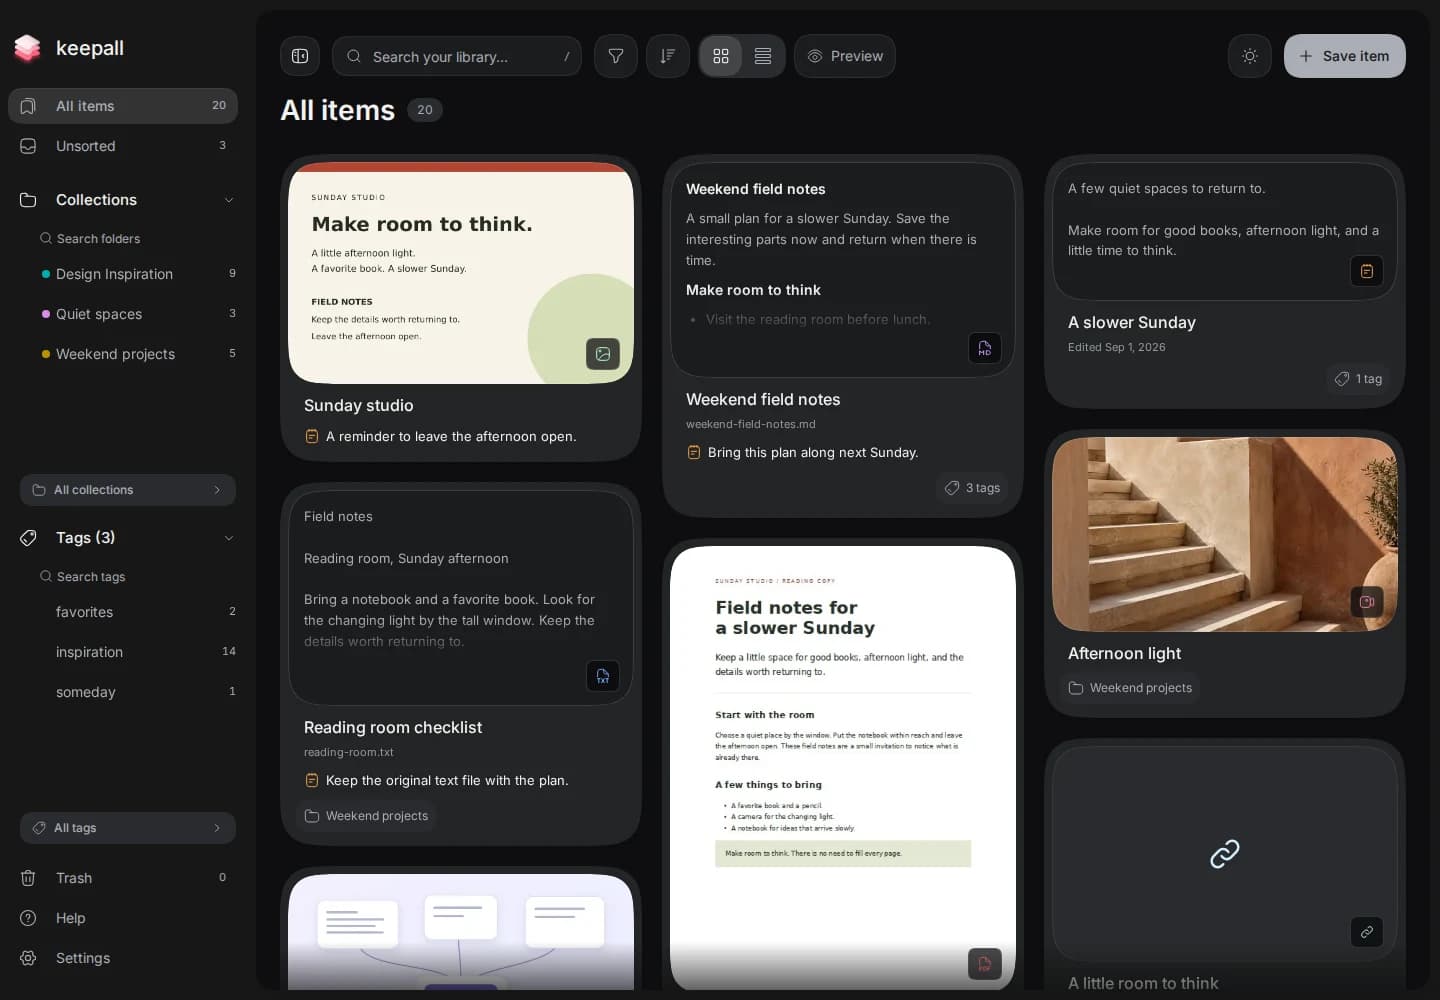1440x1000 pixels.
Task: Focus the Search your library field
Action: [x=457, y=56]
